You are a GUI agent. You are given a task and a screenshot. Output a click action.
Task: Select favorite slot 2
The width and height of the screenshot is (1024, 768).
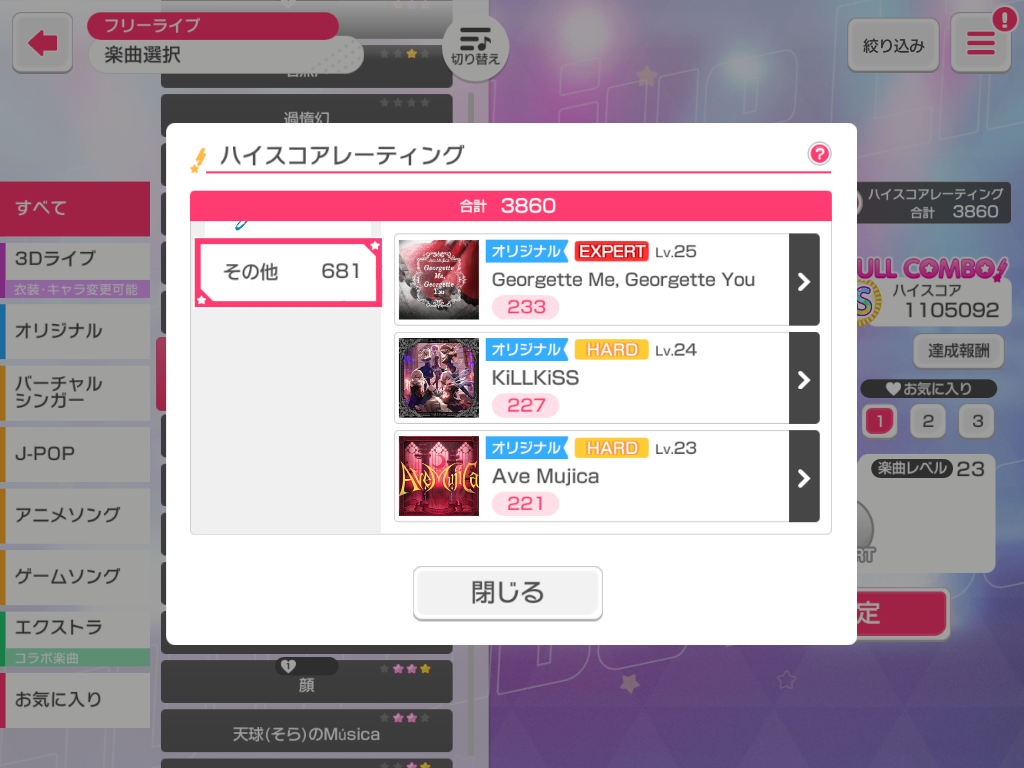point(928,421)
